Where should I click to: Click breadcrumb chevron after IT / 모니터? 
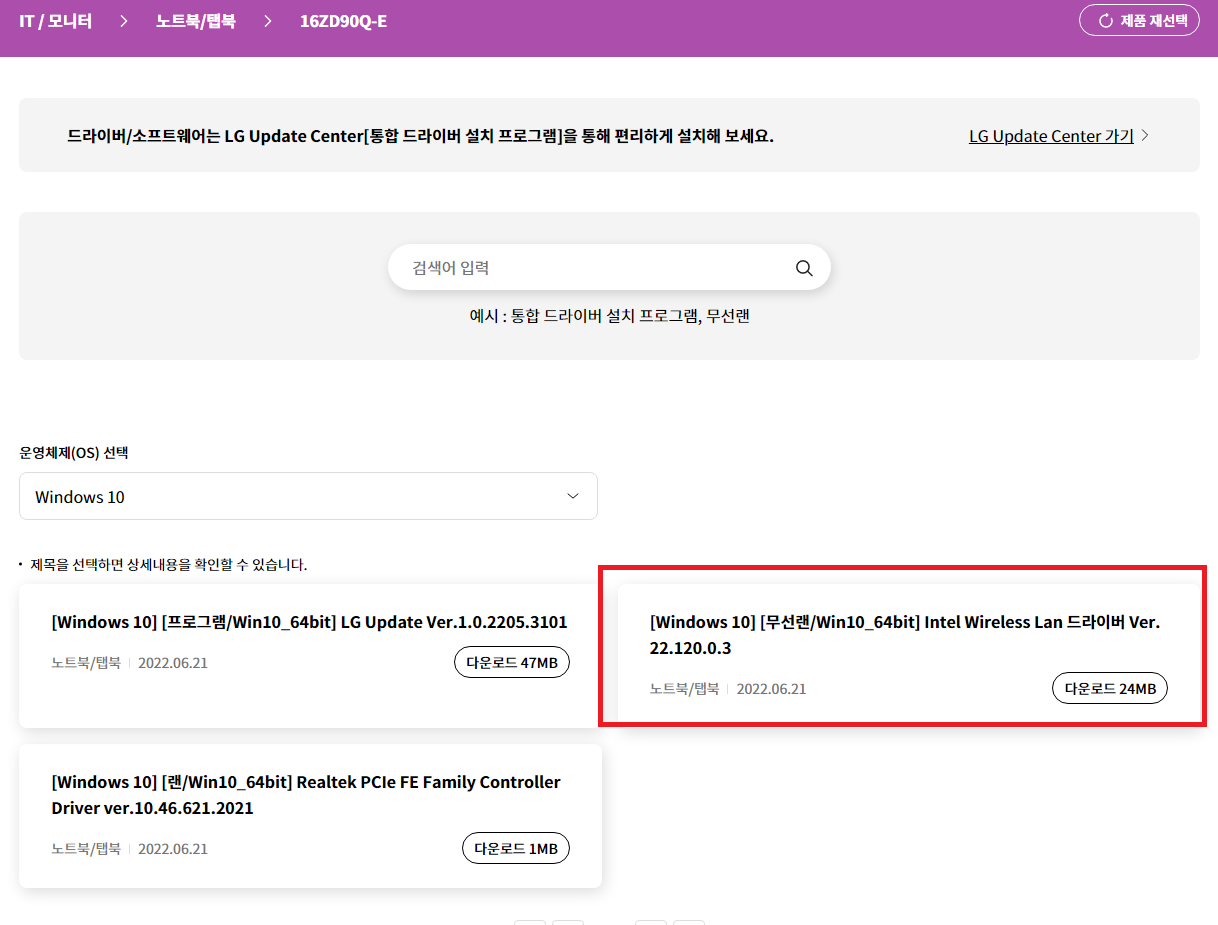[x=124, y=20]
